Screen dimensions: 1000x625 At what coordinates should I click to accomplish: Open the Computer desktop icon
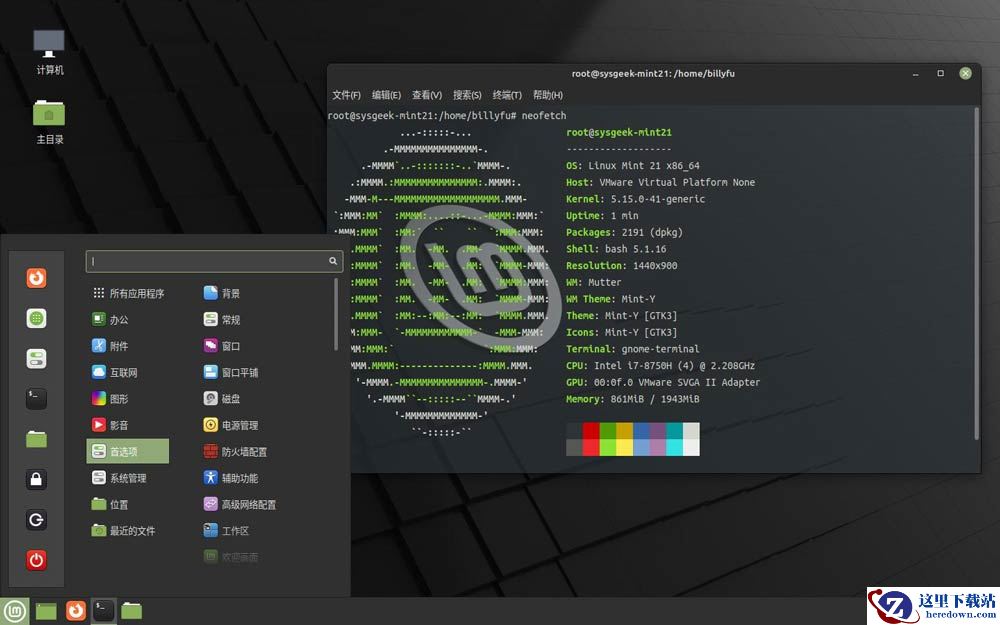(49, 52)
